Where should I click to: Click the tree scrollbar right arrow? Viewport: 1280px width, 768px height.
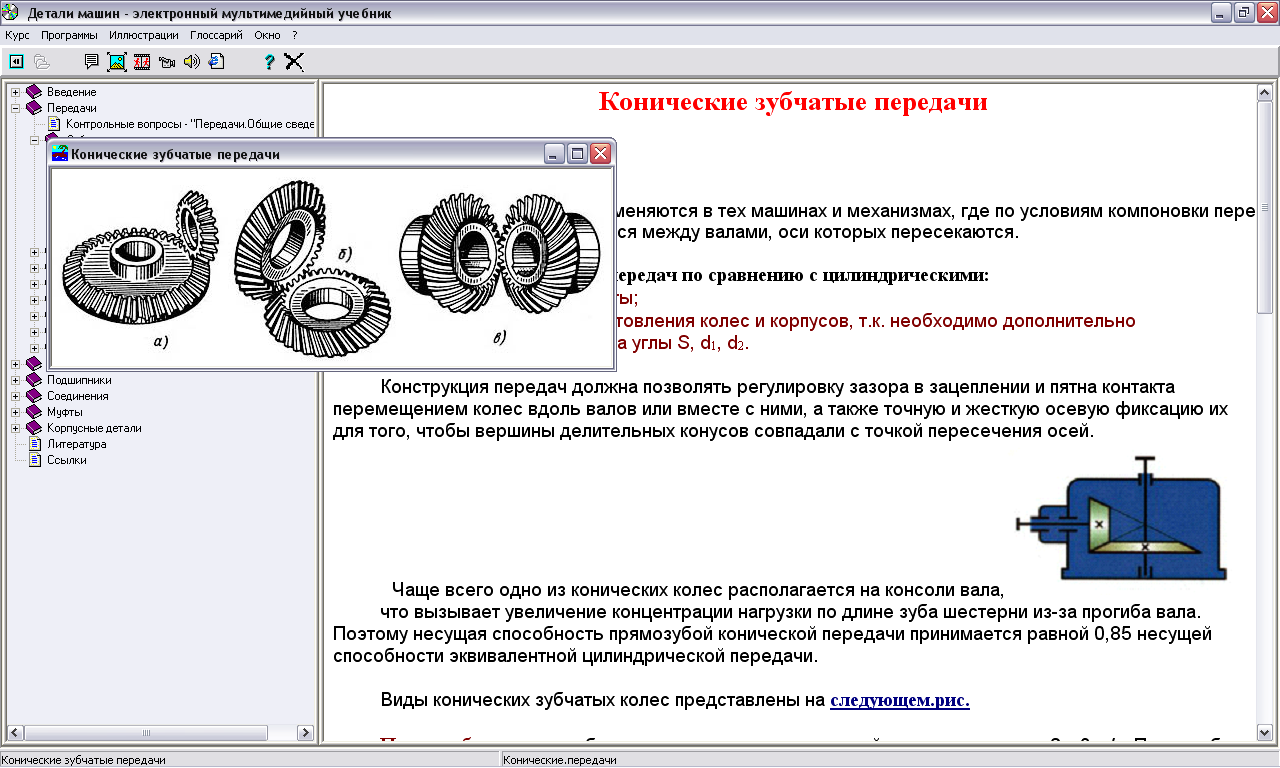click(x=307, y=733)
